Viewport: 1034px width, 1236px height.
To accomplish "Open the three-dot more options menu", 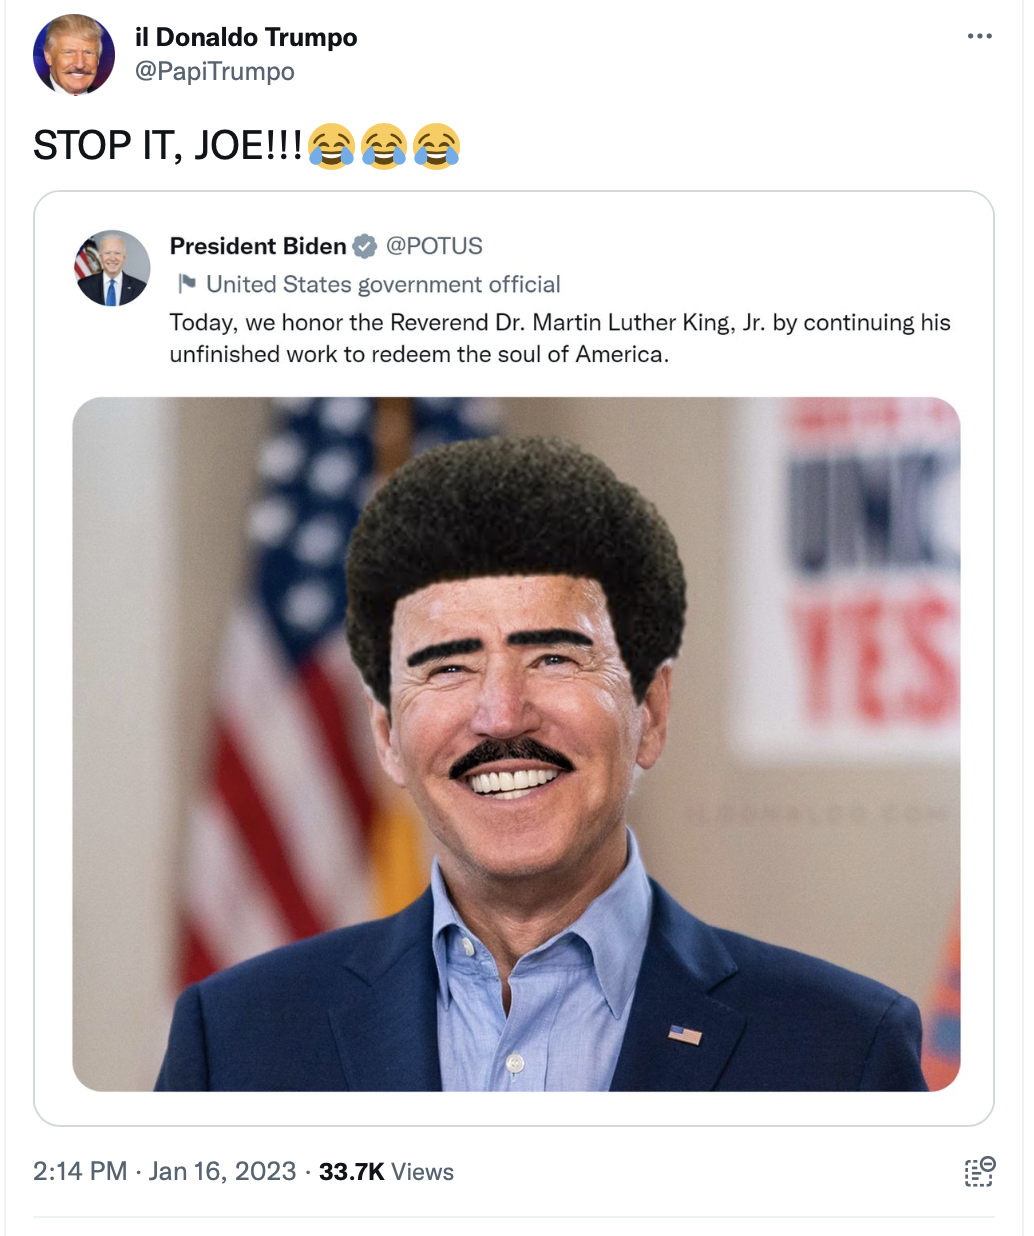I will tap(979, 37).
